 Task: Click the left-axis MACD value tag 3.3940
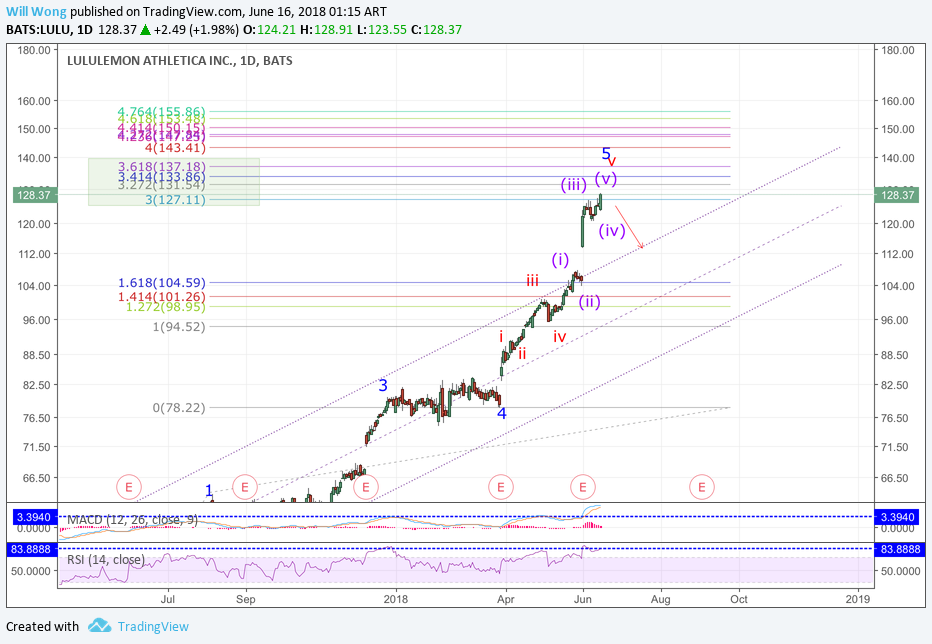coord(33,517)
